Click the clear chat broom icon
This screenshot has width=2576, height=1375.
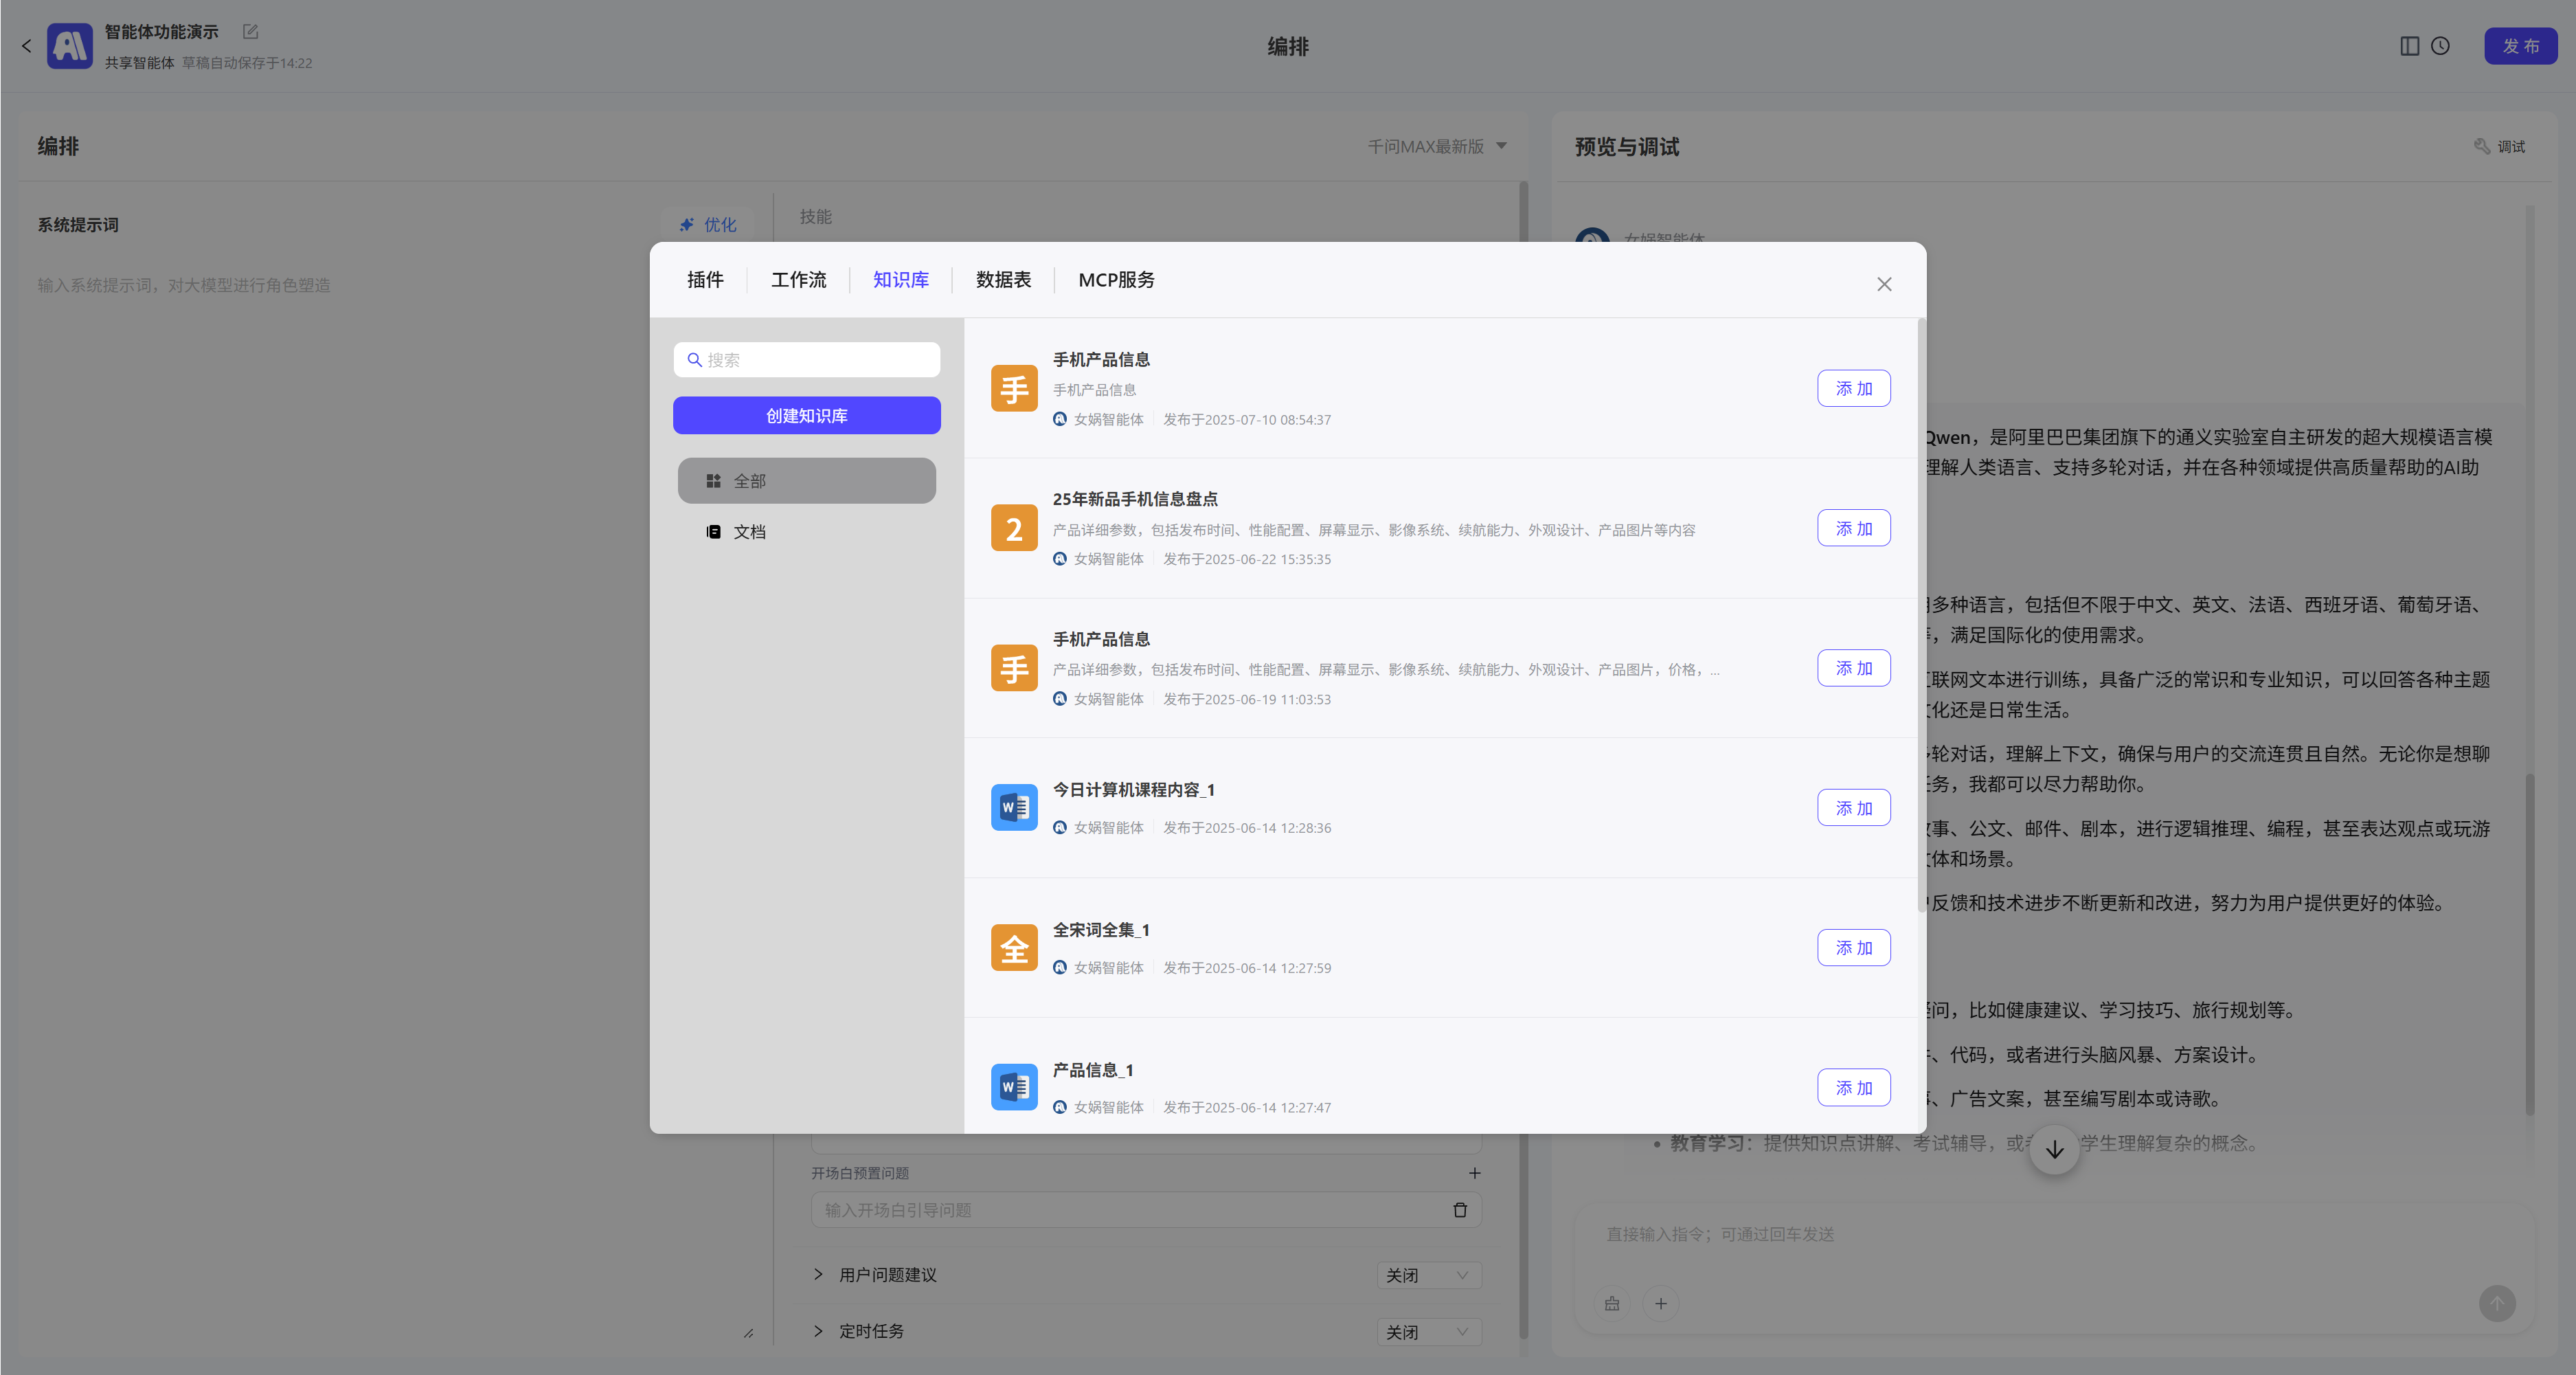click(x=1612, y=1303)
